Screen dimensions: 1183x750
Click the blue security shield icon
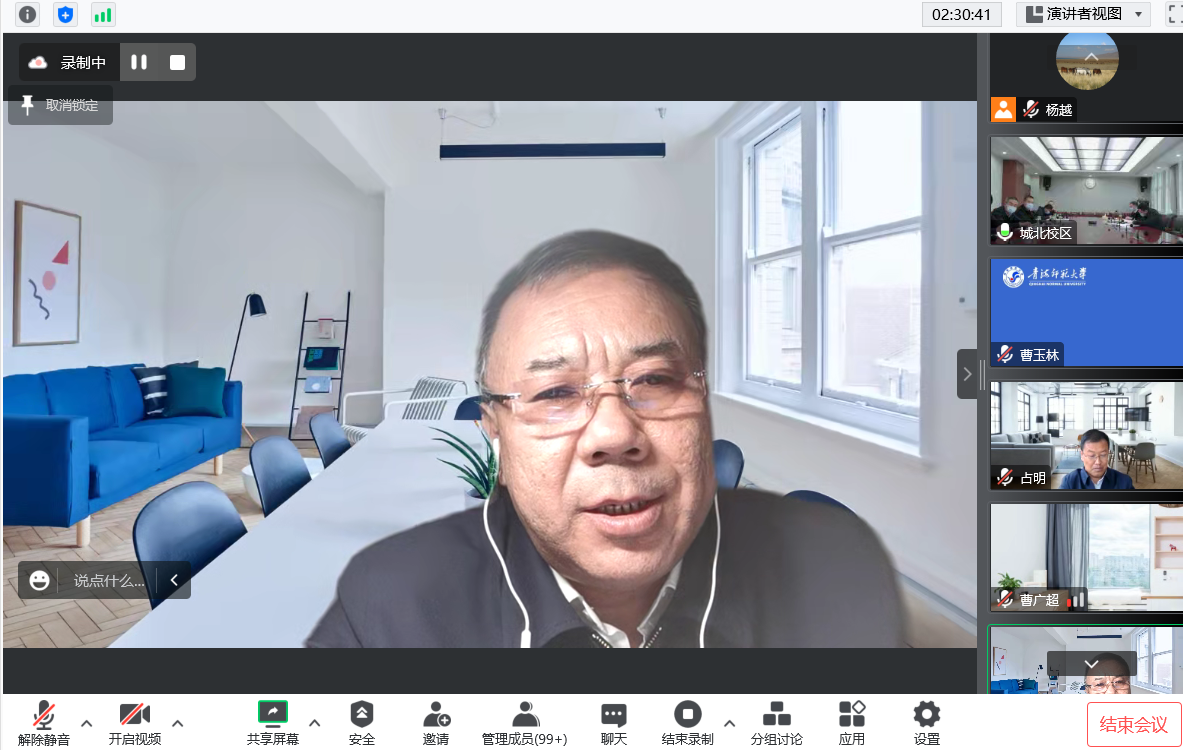(x=65, y=14)
